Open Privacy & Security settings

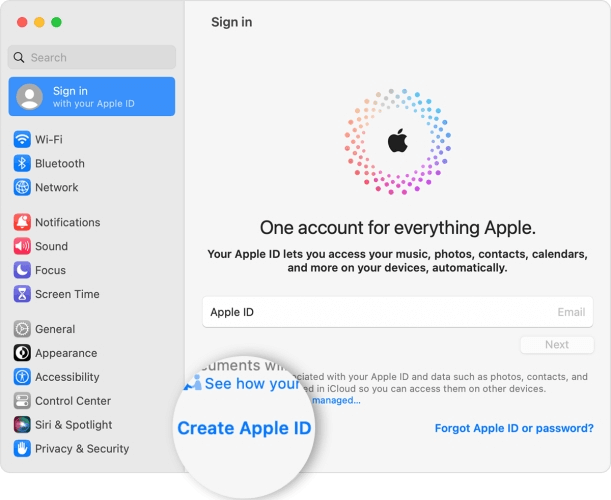pyautogui.click(x=81, y=449)
